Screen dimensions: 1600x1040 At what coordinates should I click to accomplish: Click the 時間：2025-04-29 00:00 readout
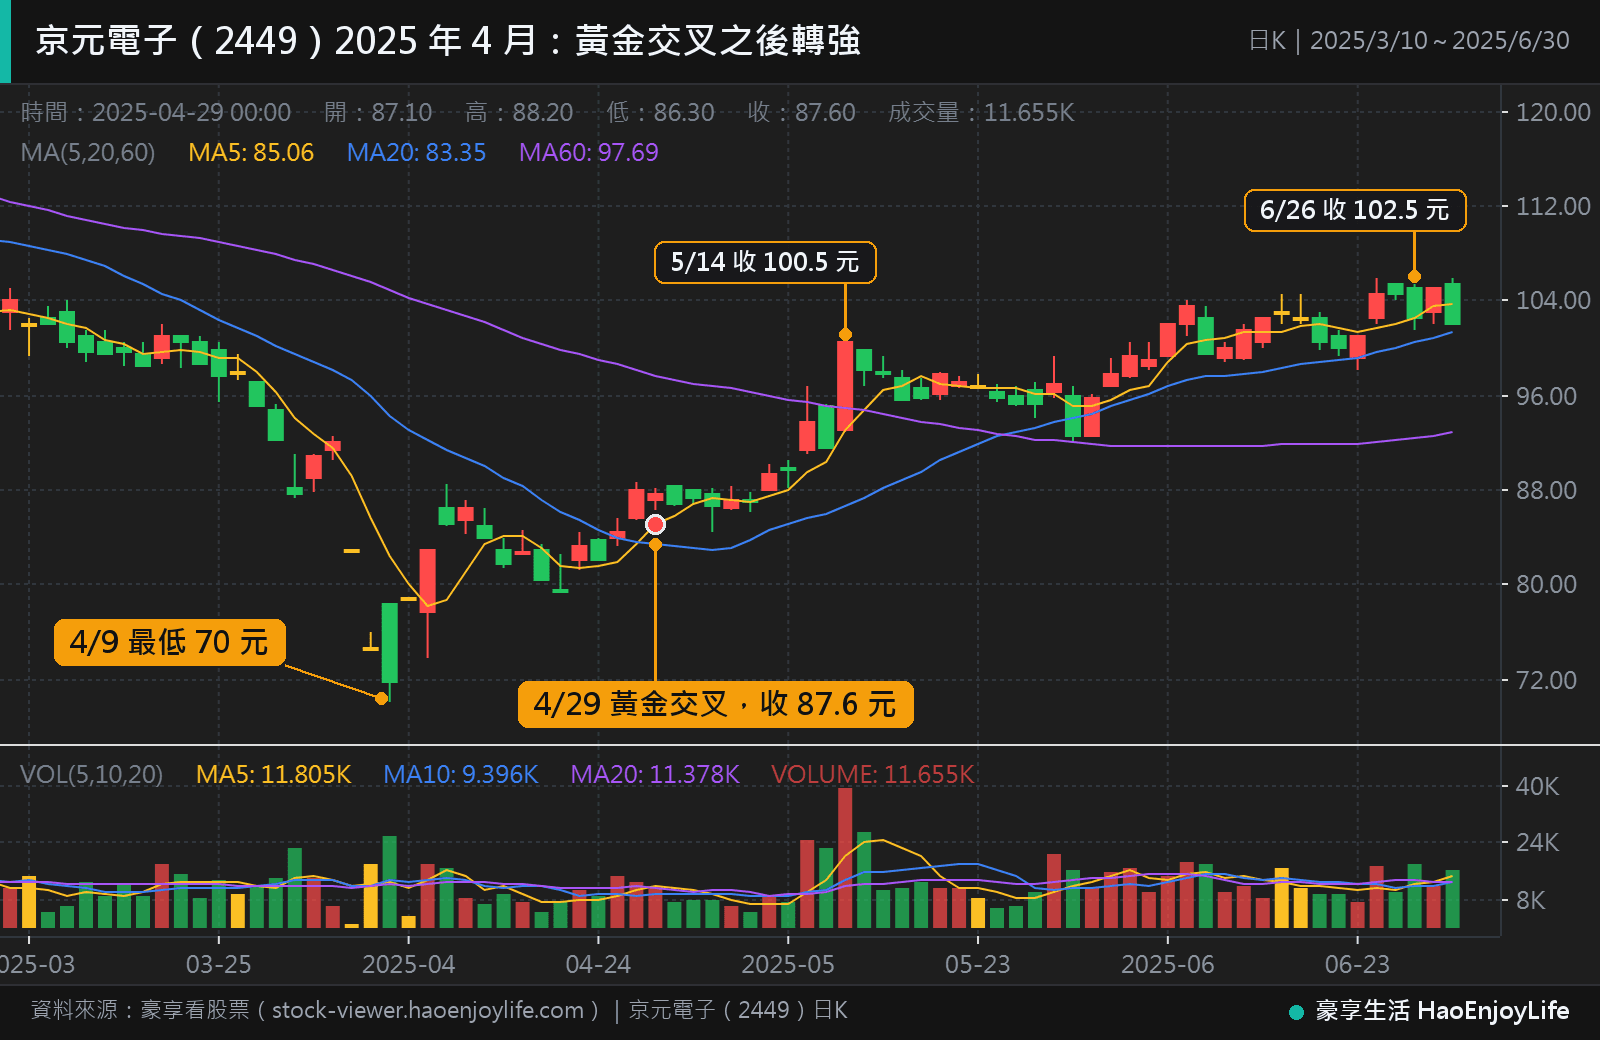point(156,112)
